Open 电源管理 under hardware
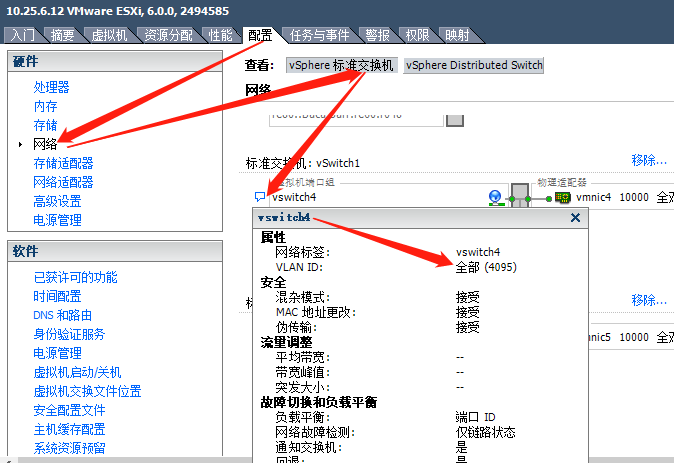 pyautogui.click(x=57, y=220)
